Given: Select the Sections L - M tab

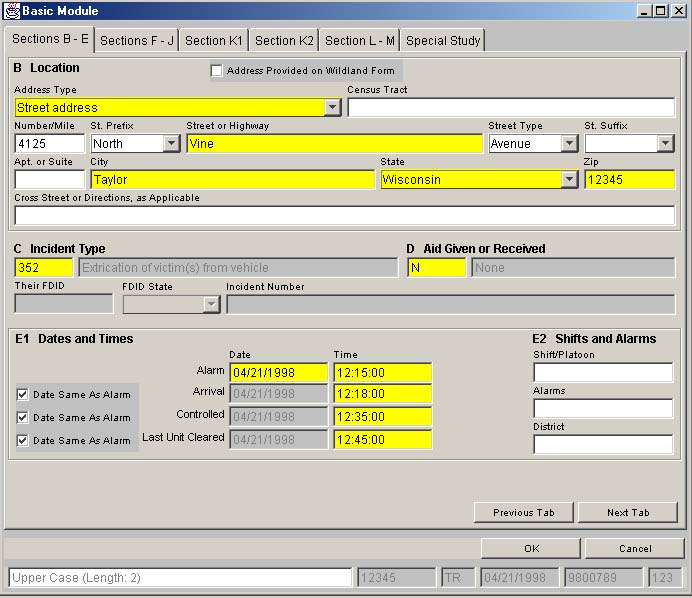Looking at the screenshot, I should pyautogui.click(x=360, y=41).
